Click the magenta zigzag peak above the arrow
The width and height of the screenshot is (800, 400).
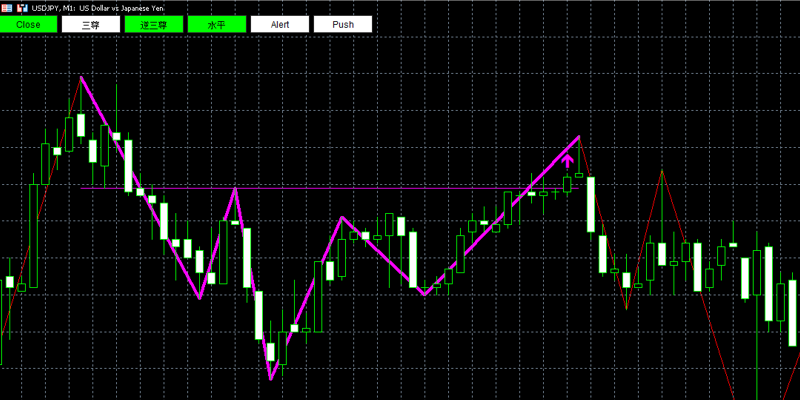click(579, 136)
